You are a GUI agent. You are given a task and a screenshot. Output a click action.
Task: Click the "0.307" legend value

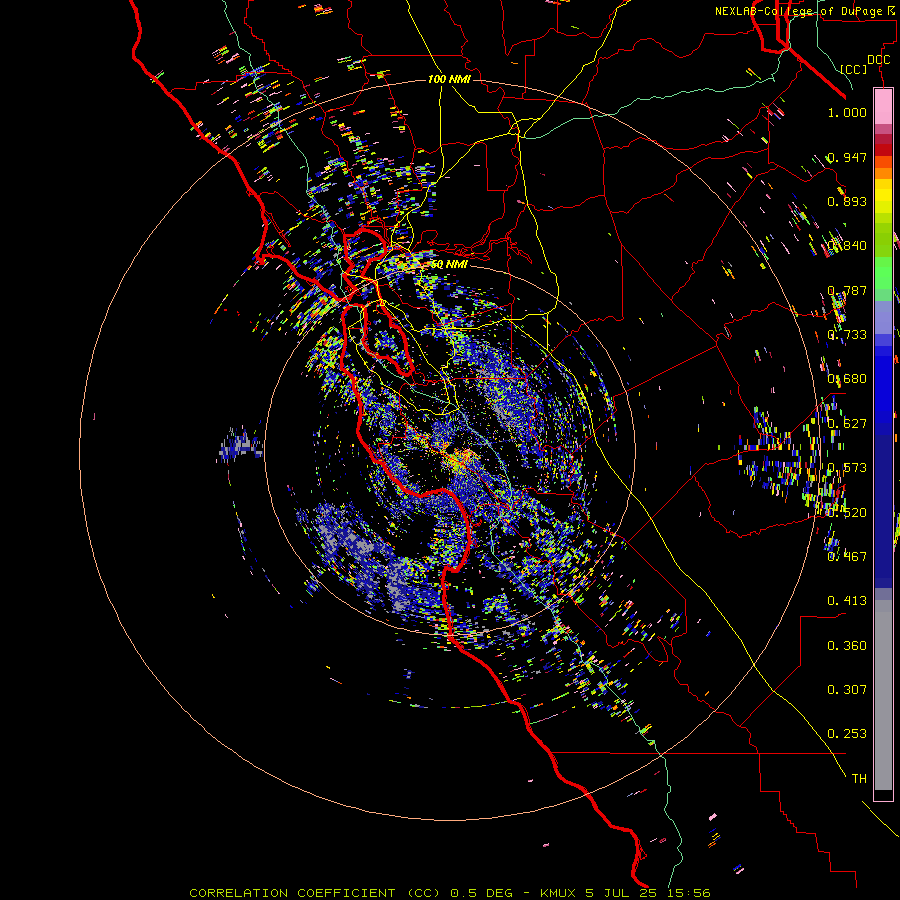(847, 690)
